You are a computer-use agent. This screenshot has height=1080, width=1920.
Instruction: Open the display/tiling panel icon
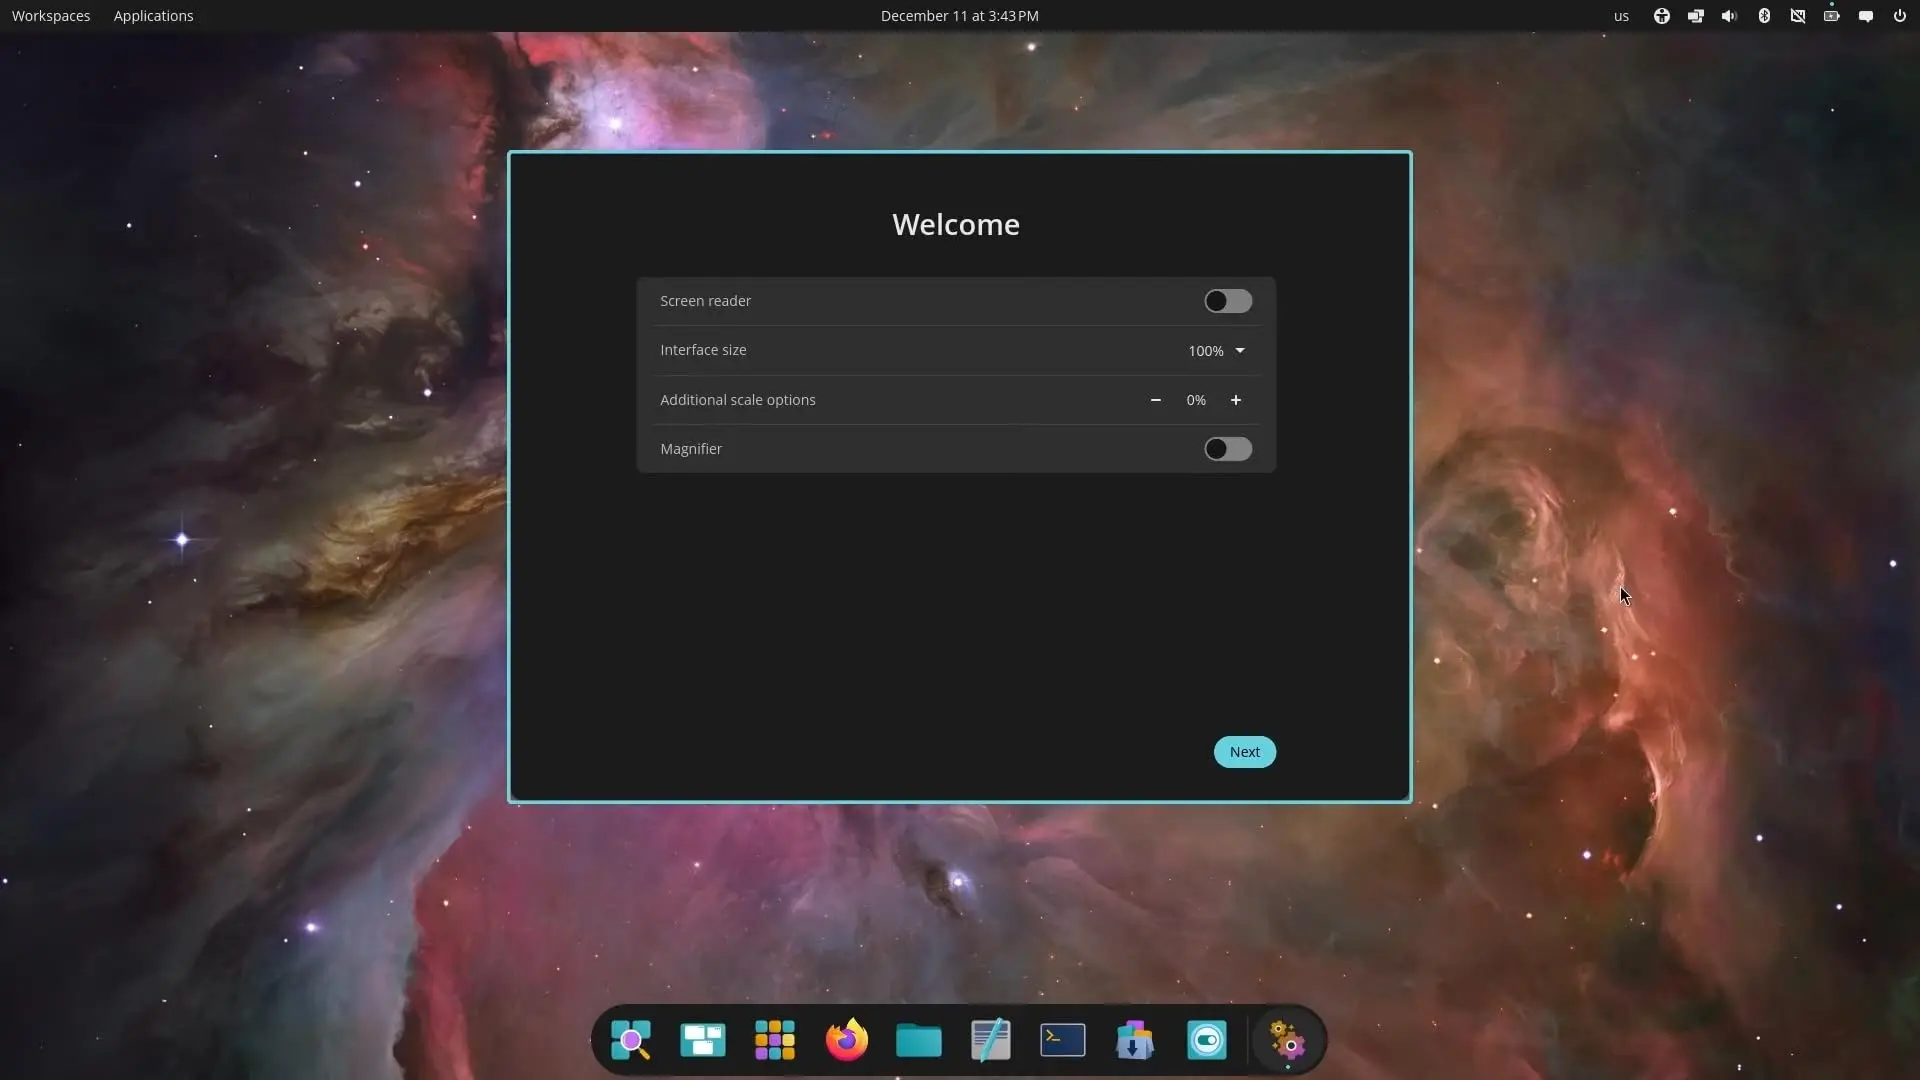tap(1696, 16)
